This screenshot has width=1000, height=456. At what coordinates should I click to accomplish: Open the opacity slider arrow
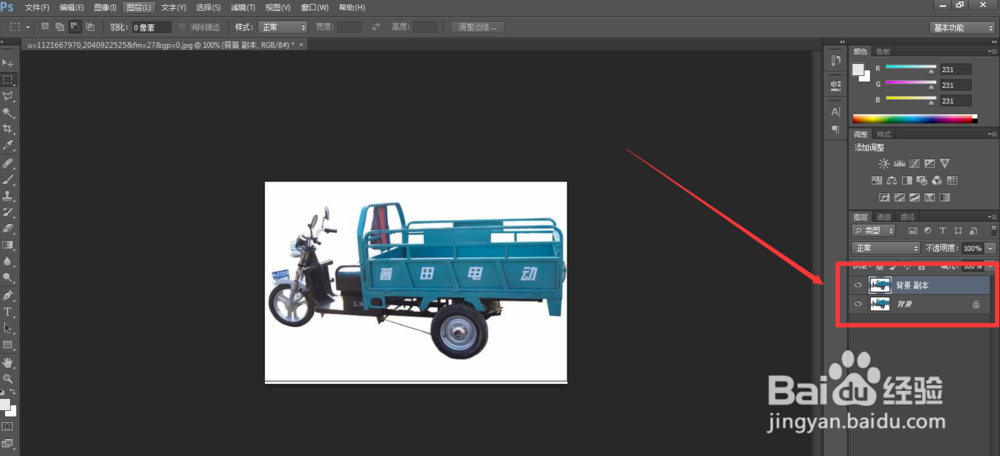990,247
